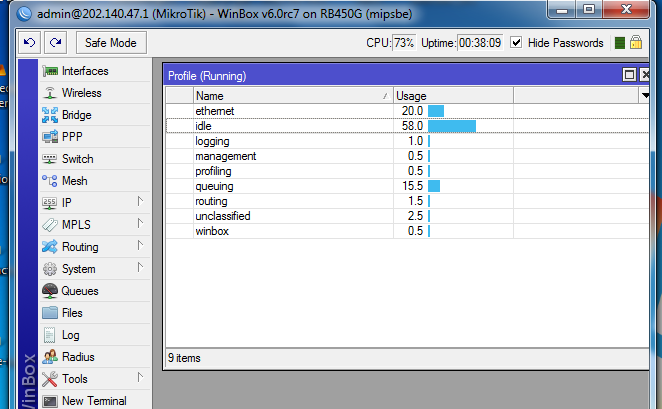
Task: Click the Redo arrow icon
Action: point(55,43)
